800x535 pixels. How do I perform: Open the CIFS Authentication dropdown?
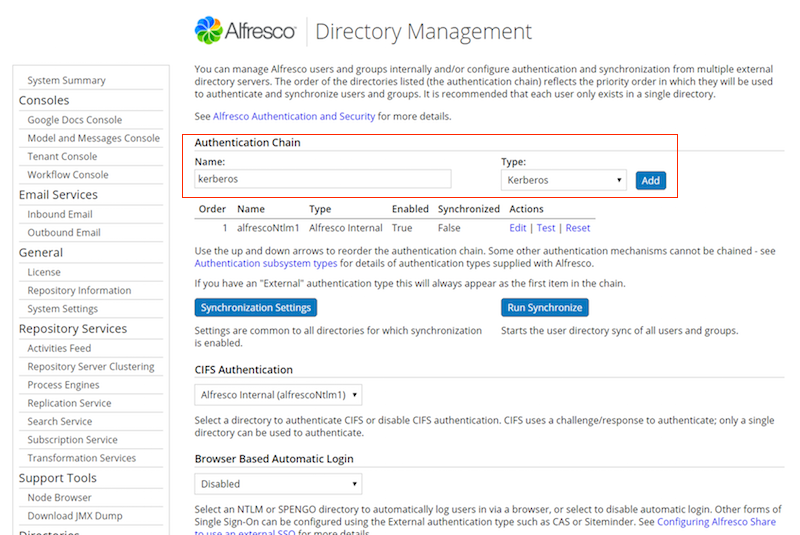pos(278,395)
